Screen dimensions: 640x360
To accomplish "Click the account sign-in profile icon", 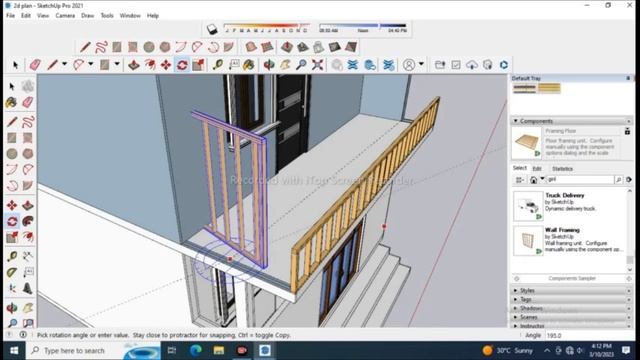I will click(409, 65).
